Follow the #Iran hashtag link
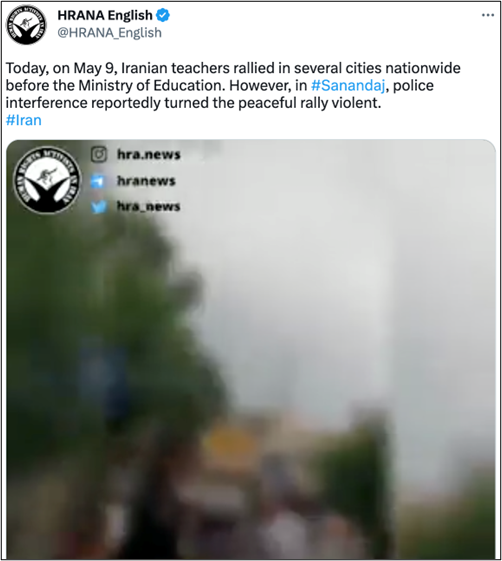The image size is (502, 561). click(x=24, y=120)
